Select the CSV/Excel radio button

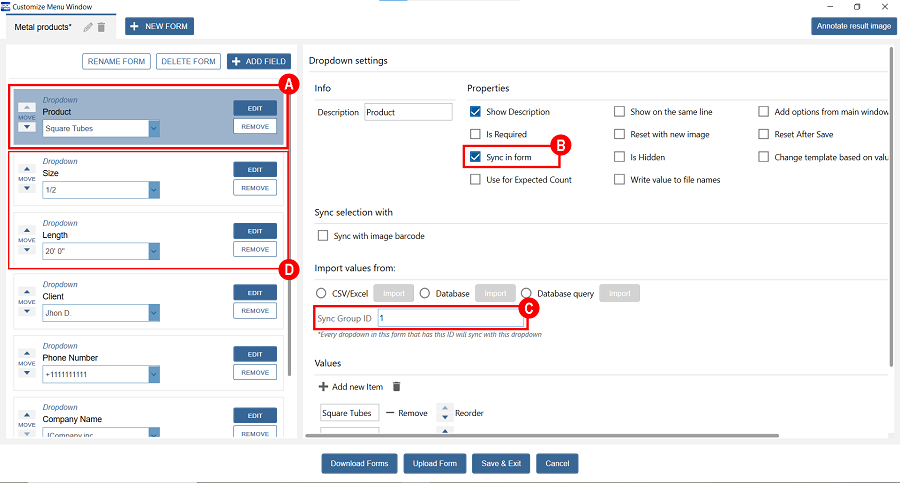[322, 293]
